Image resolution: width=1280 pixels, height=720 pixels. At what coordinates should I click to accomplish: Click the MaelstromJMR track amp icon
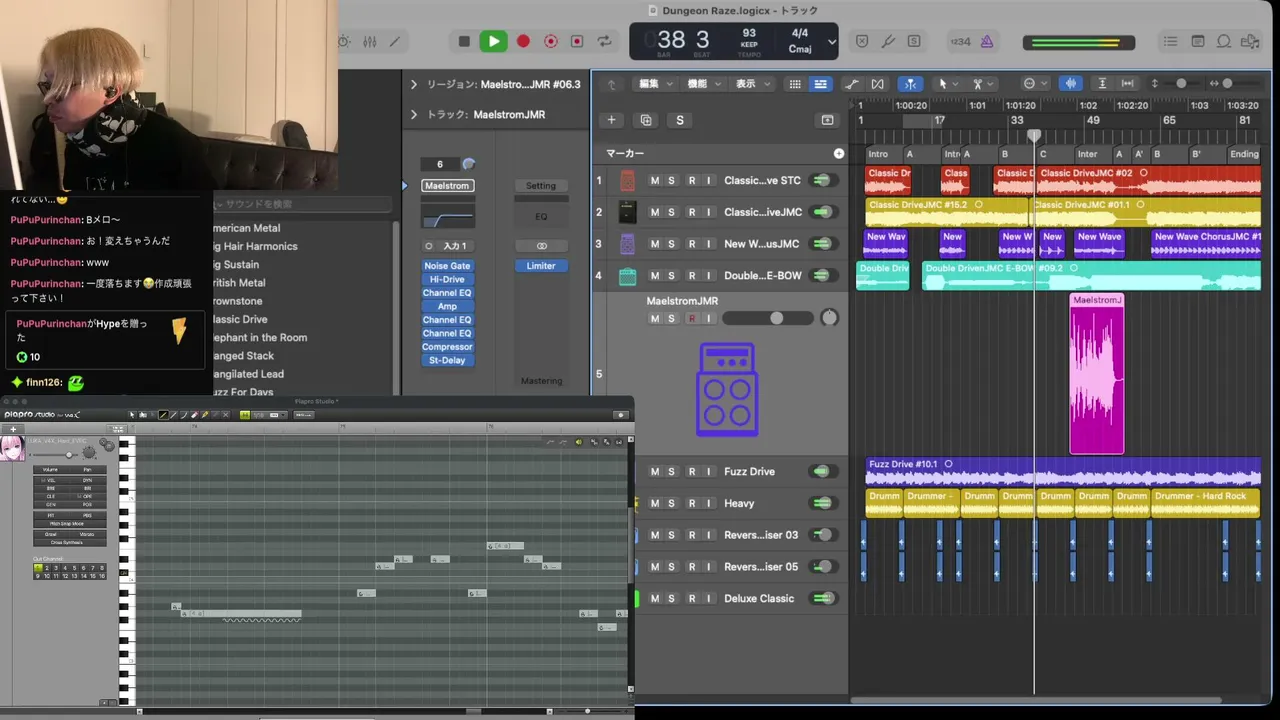727,389
